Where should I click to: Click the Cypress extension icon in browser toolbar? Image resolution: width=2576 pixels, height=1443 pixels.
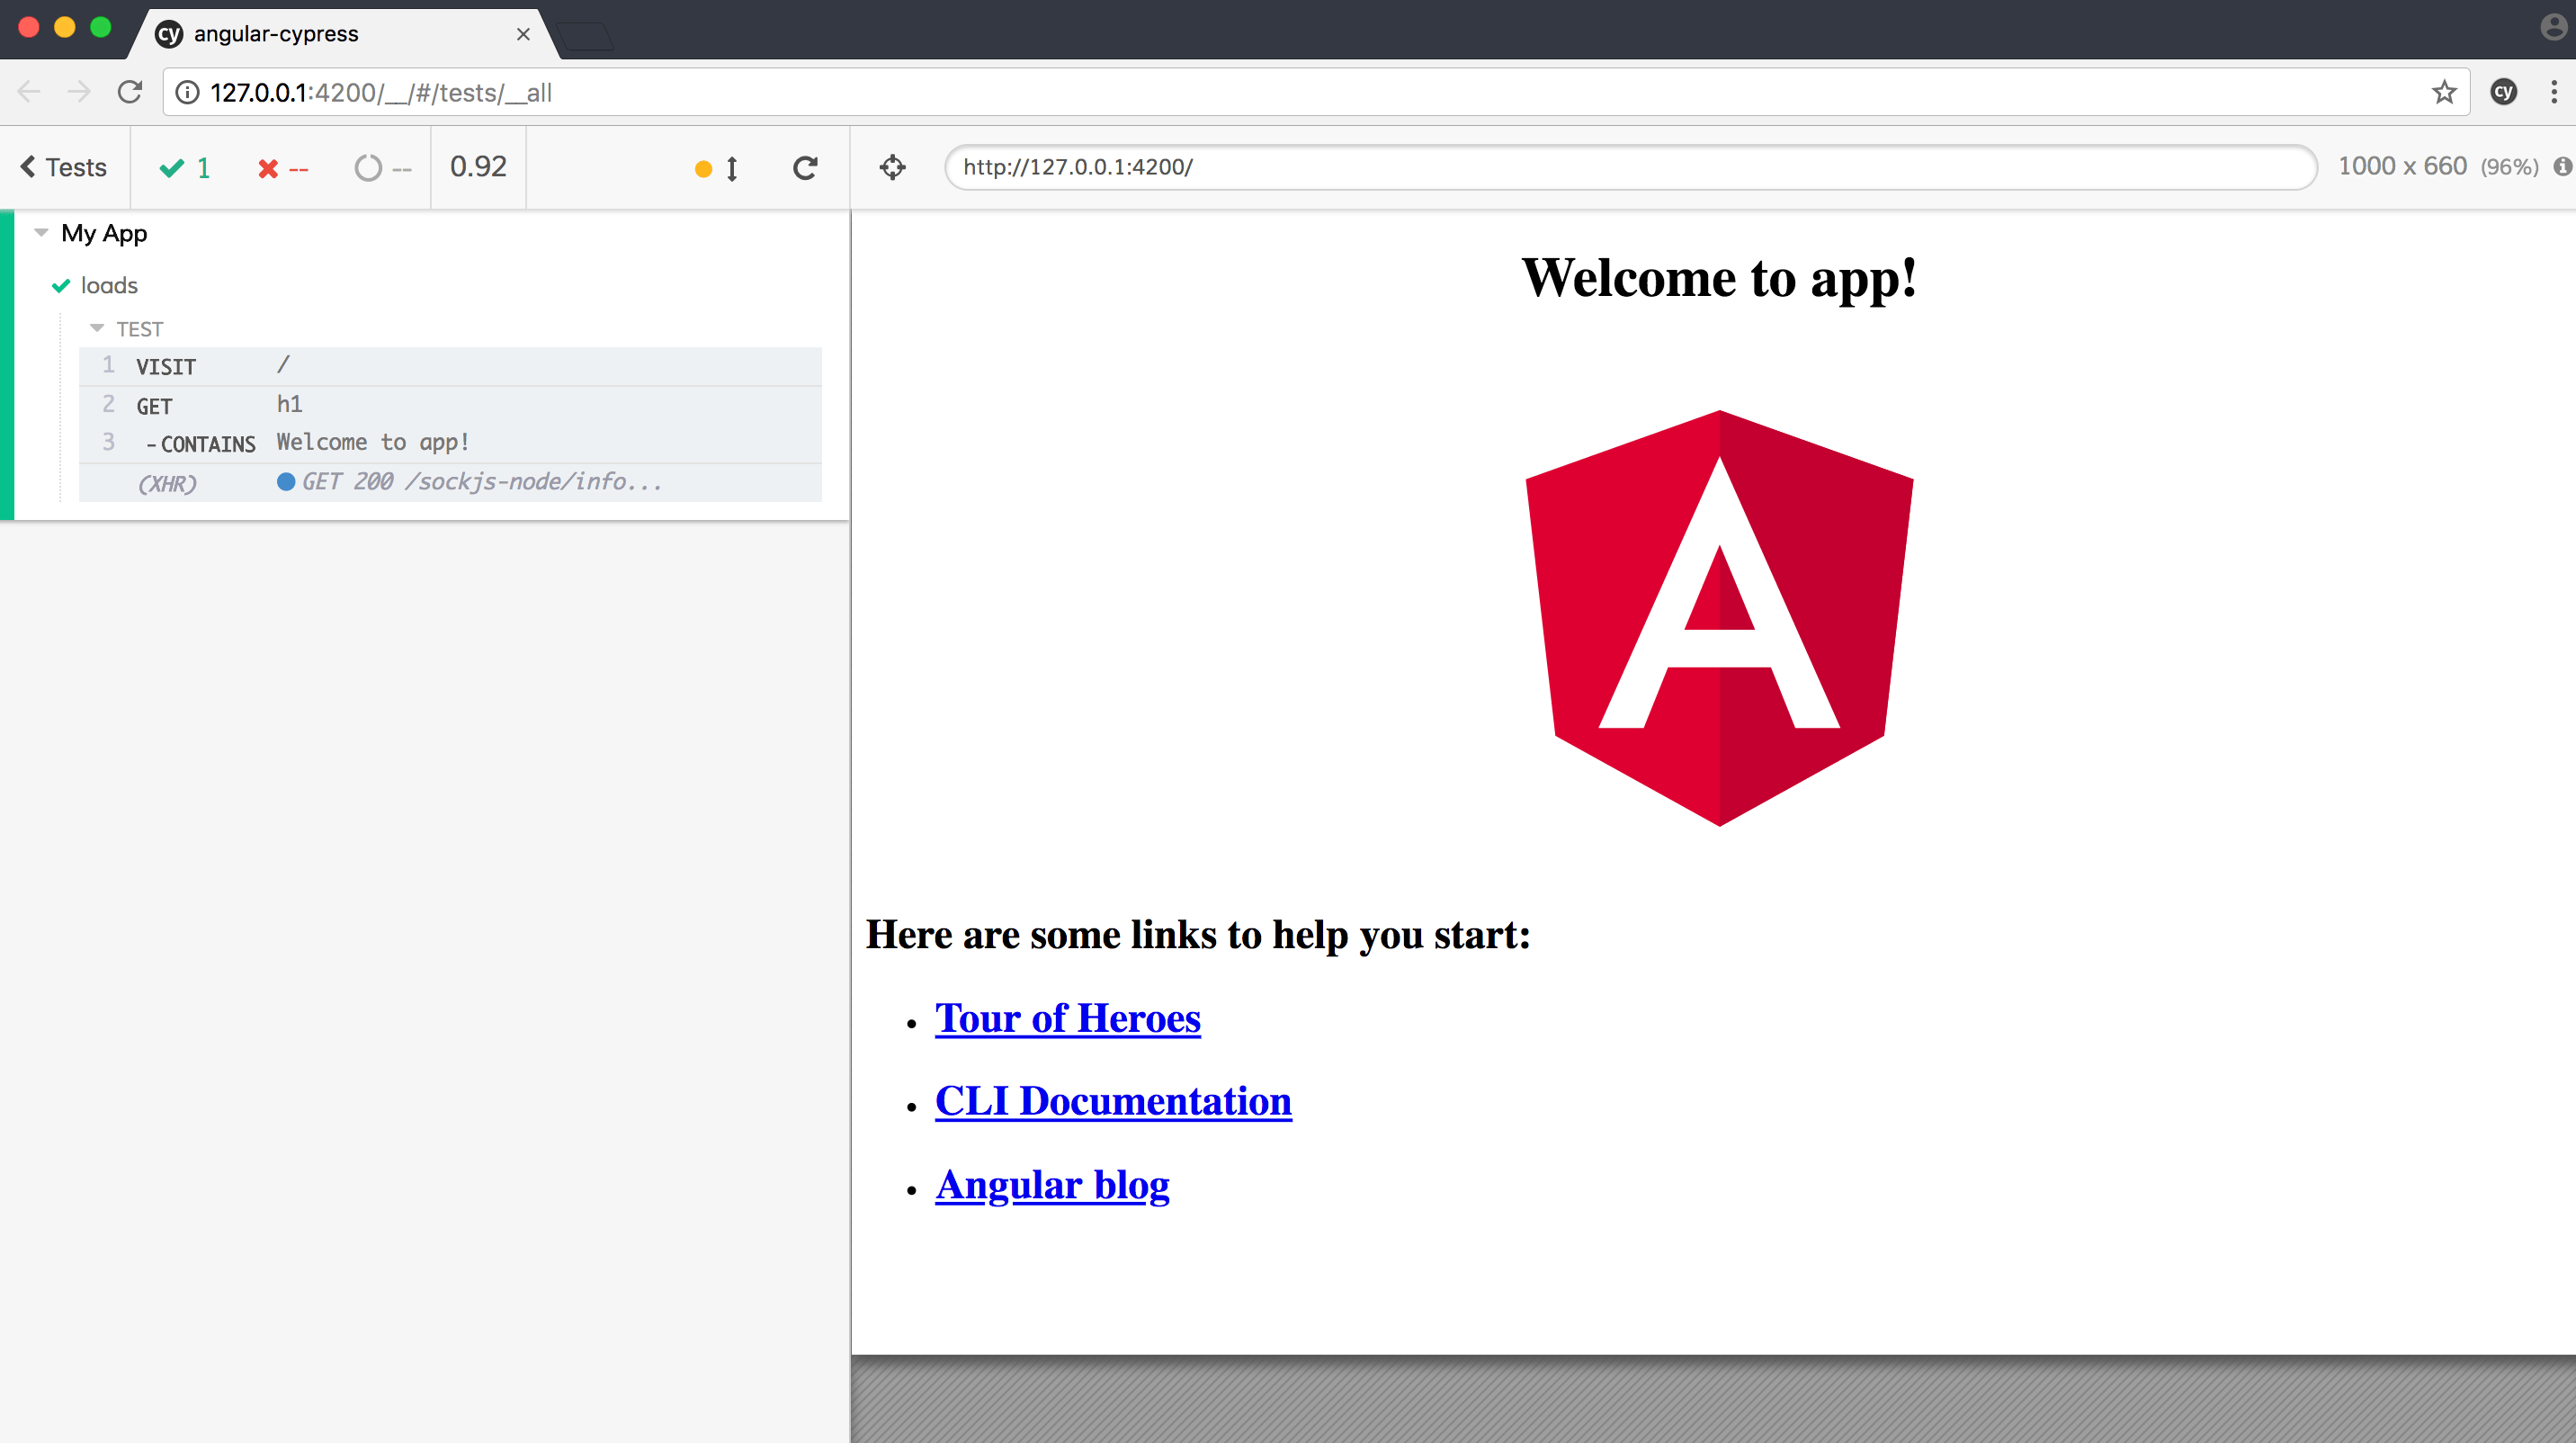(x=2503, y=91)
